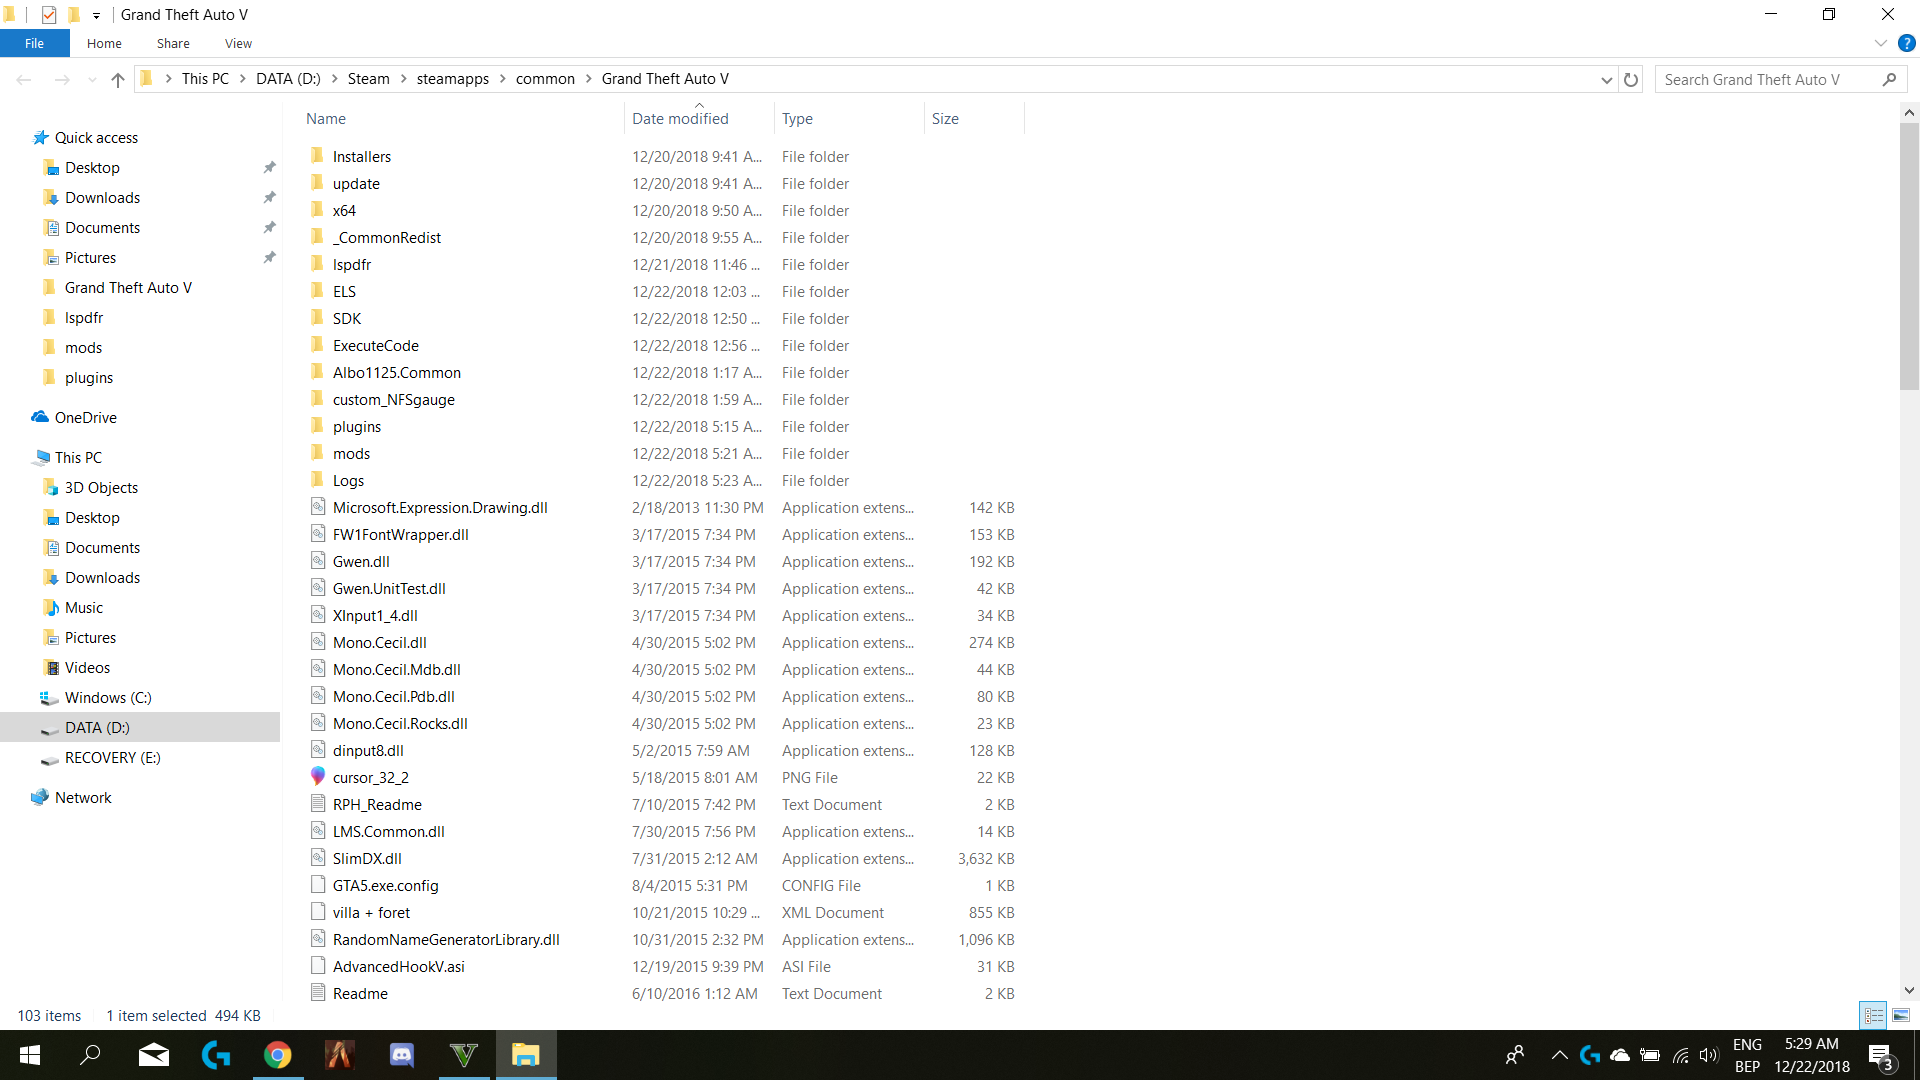The height and width of the screenshot is (1080, 1920).
Task: Sort files by Date modified column
Action: pyautogui.click(x=680, y=118)
